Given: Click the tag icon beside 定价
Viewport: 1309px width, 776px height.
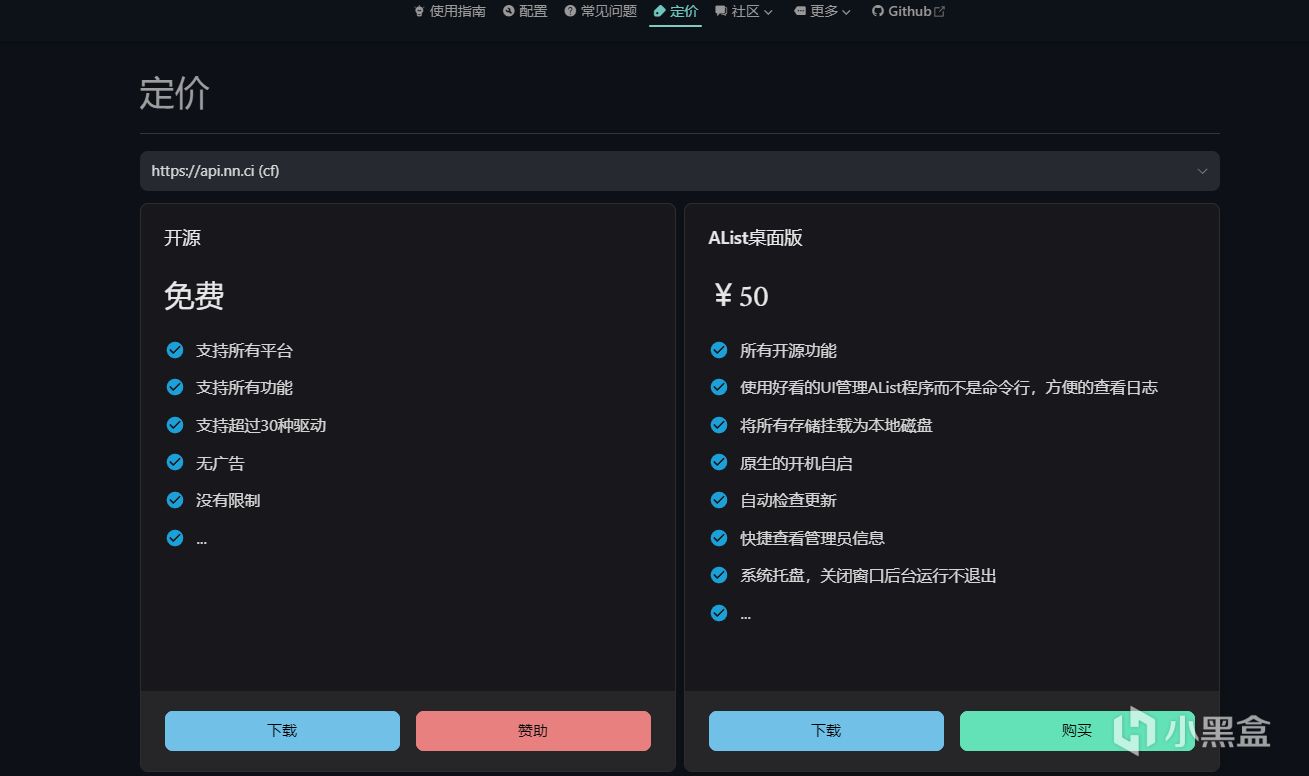Looking at the screenshot, I should (x=659, y=11).
